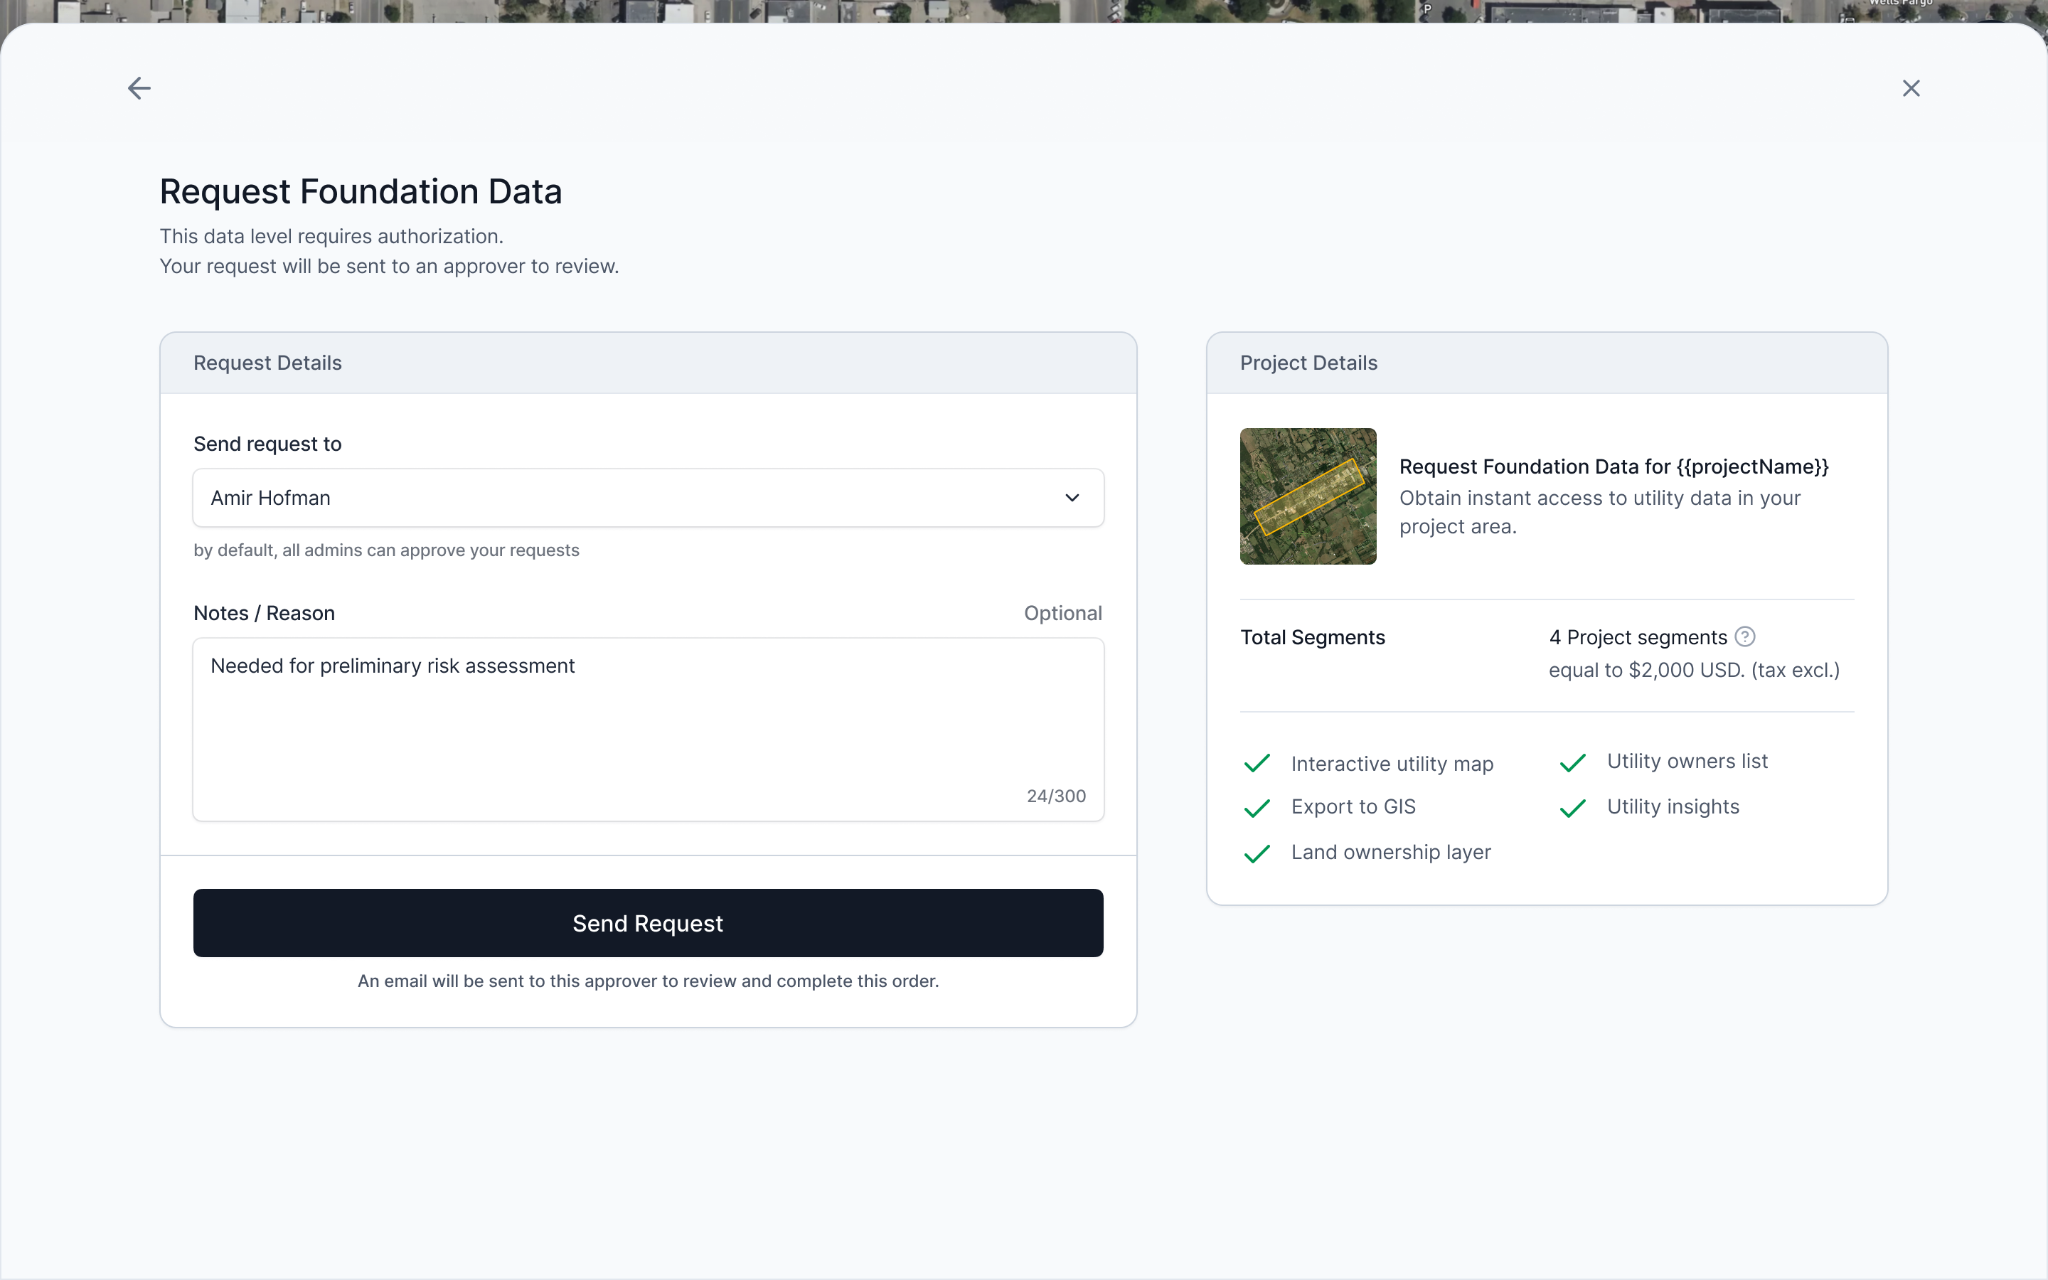Click the Optional label above notes

click(1062, 613)
